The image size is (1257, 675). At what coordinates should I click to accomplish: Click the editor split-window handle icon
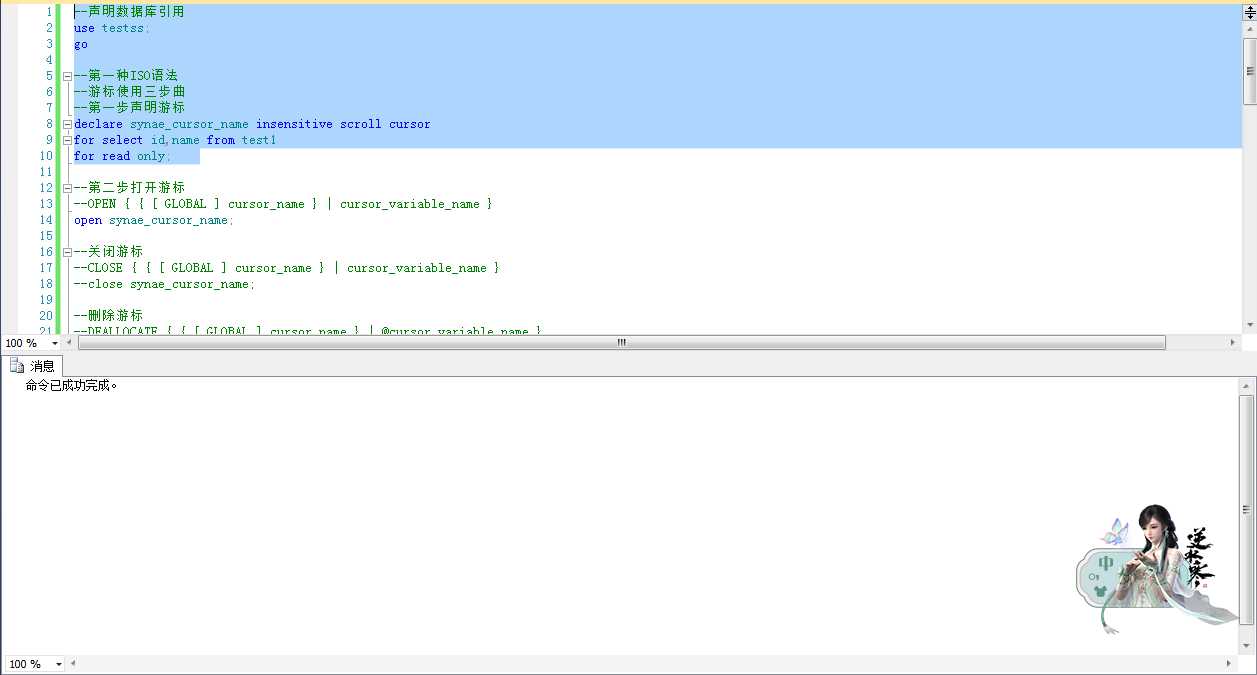tap(1249, 12)
